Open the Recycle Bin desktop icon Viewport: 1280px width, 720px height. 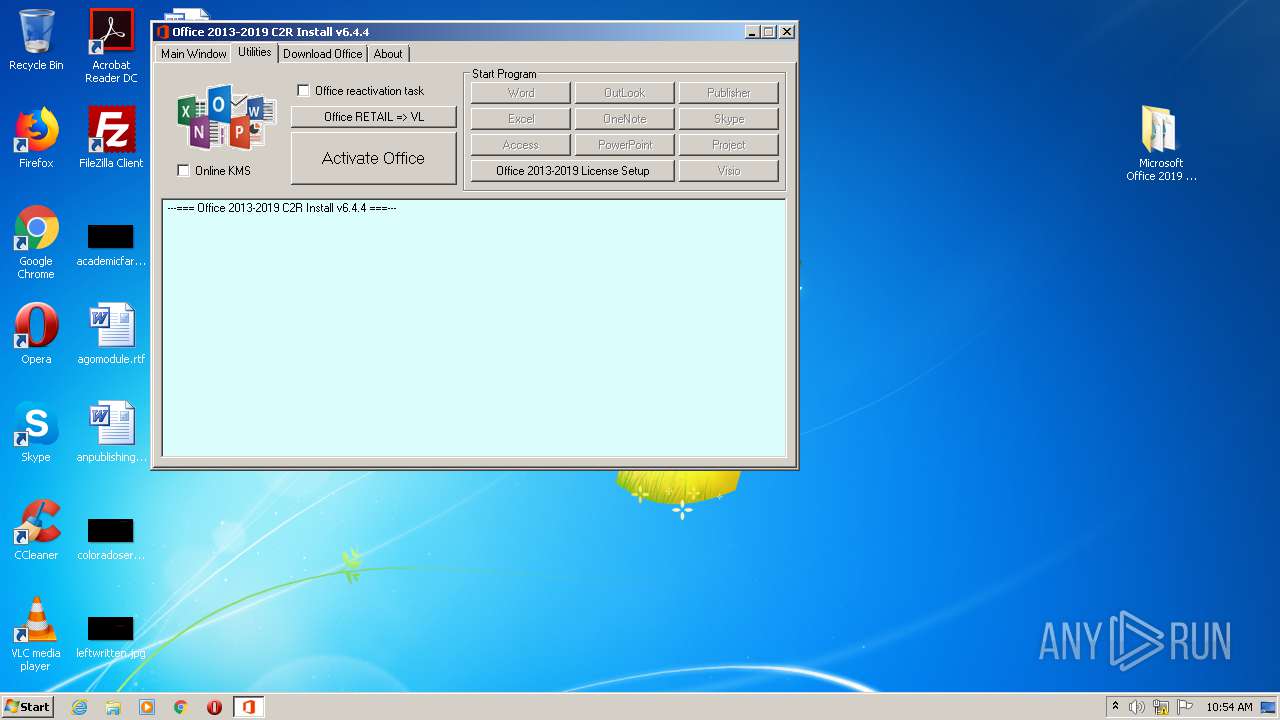pos(36,40)
